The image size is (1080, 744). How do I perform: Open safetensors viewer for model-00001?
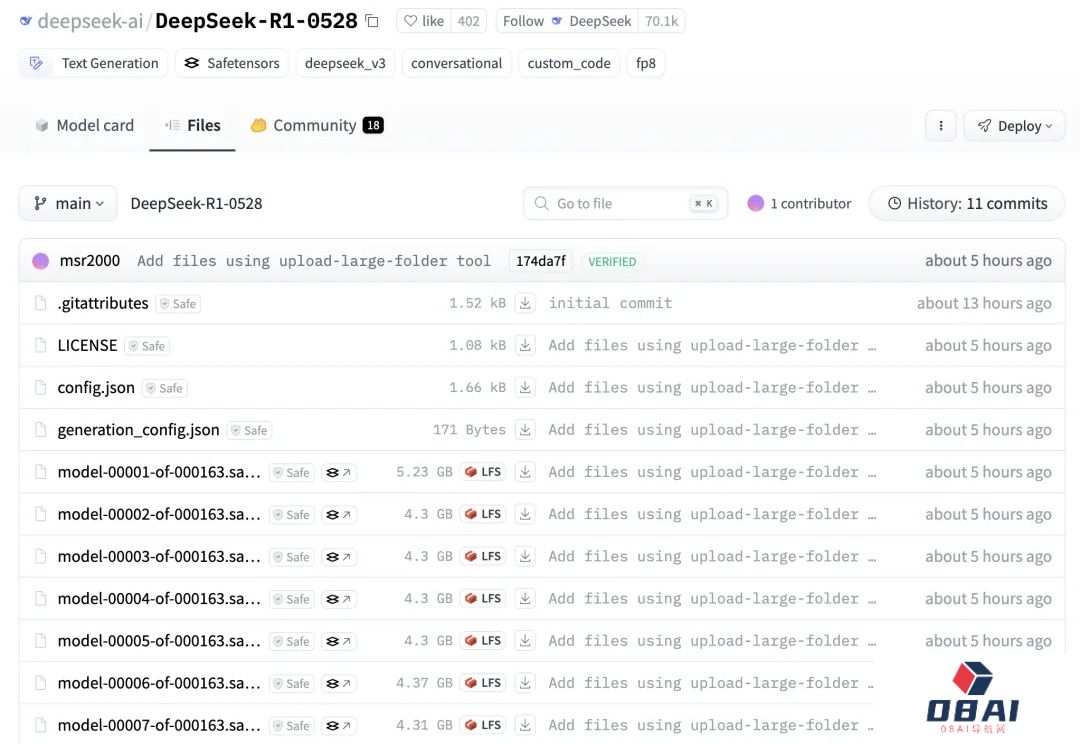coord(339,473)
